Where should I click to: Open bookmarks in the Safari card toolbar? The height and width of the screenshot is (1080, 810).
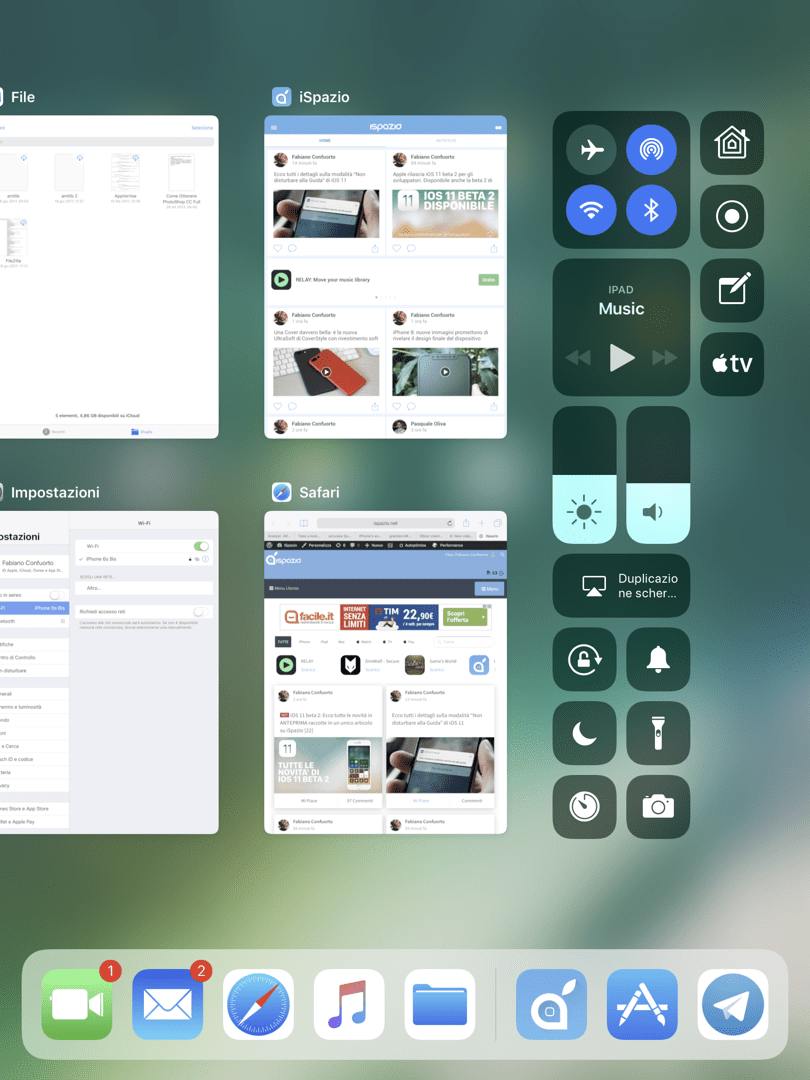tap(304, 523)
